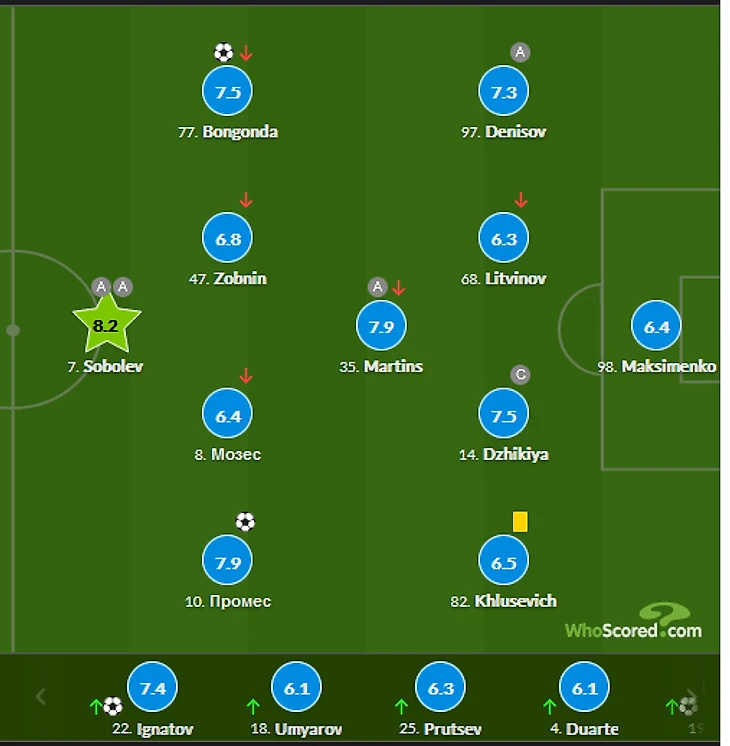Click the yellow card icon above Khlusevich

520,521
